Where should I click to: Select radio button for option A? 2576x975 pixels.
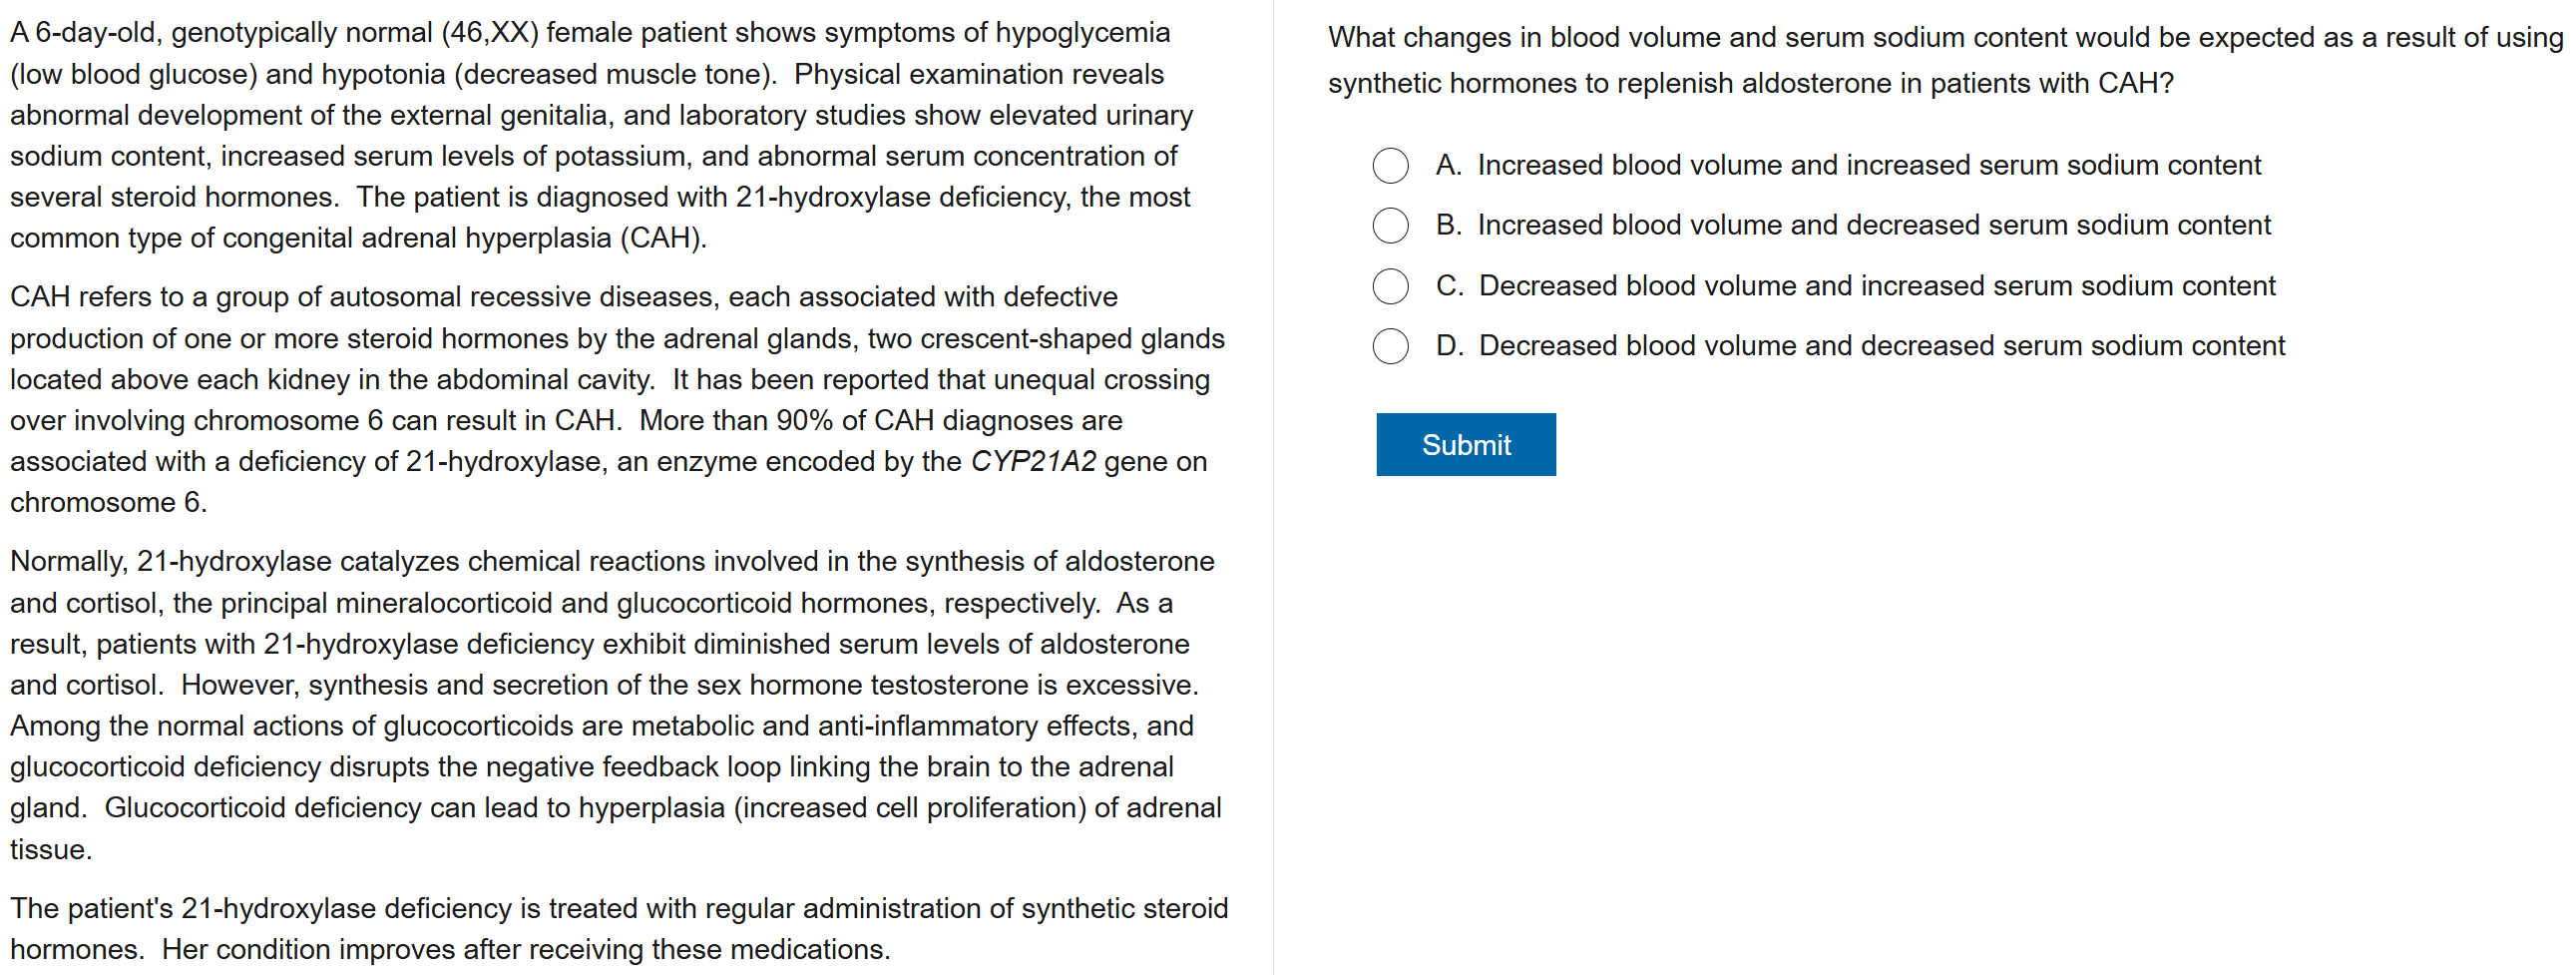1390,165
